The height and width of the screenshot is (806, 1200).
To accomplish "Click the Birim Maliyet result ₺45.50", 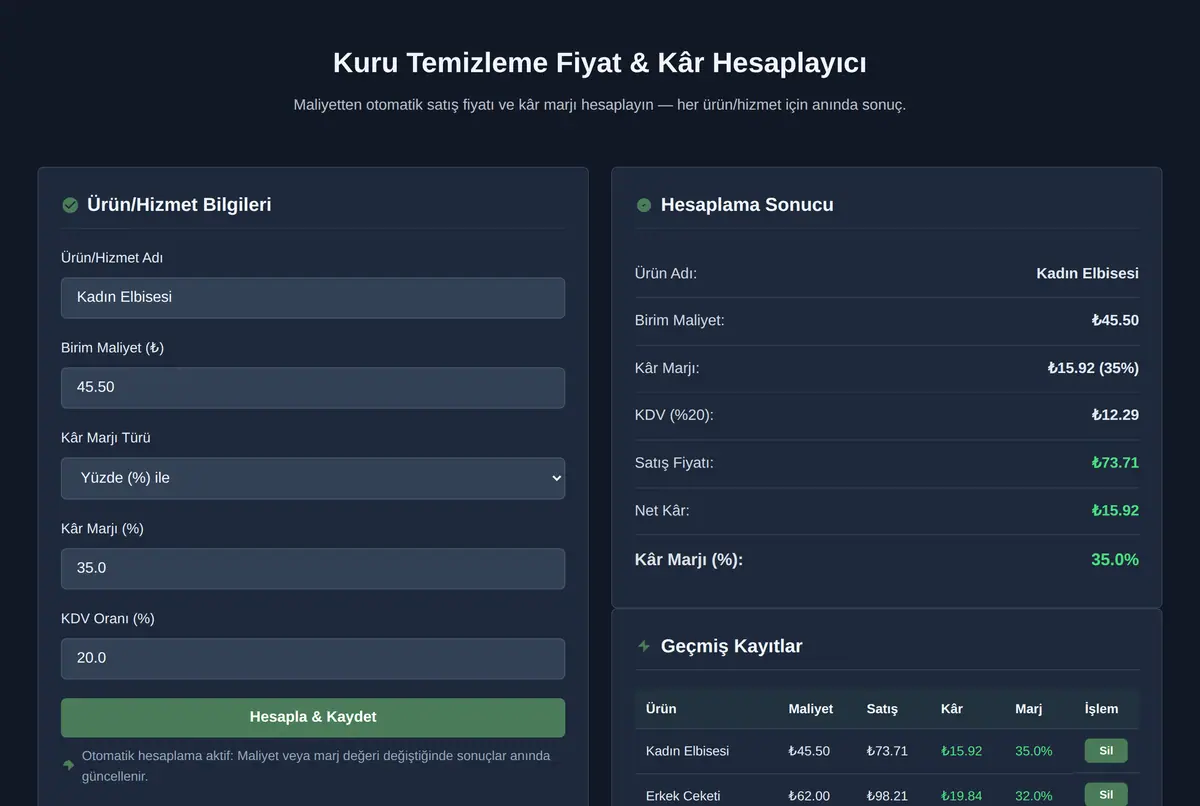I will 1115,321.
